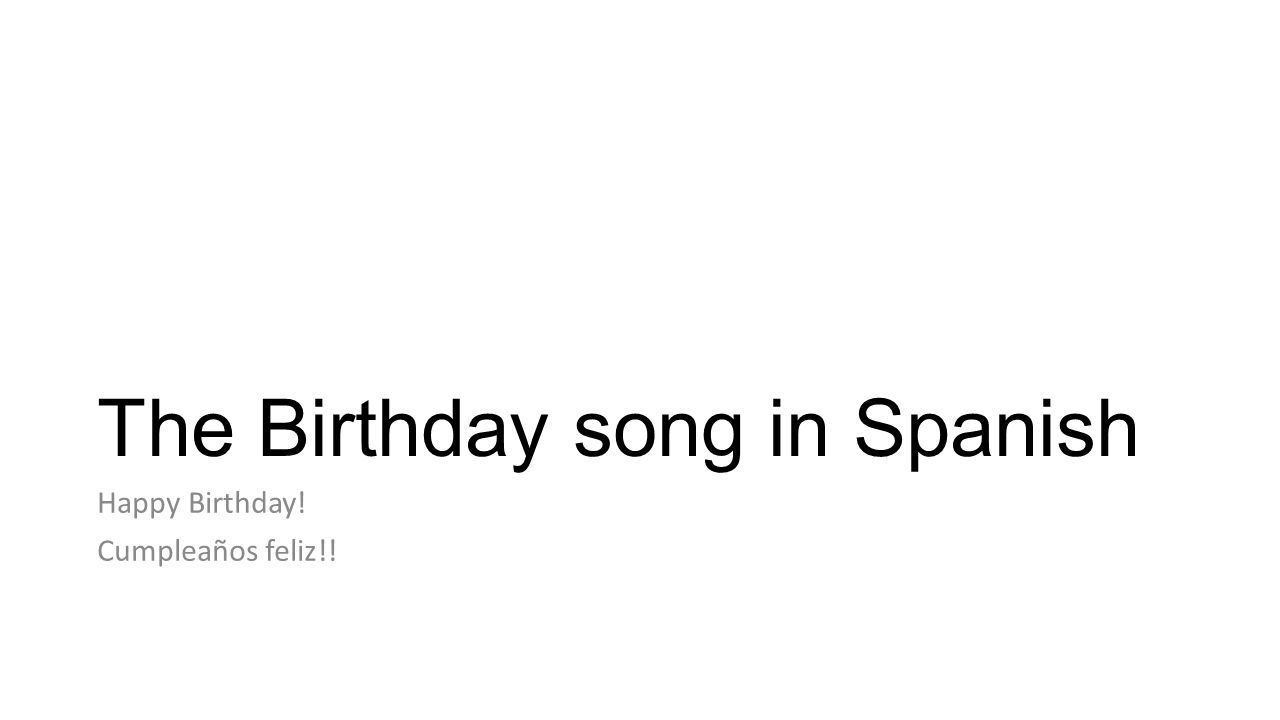Click the capital "C" of Cumpleaños

[105, 551]
